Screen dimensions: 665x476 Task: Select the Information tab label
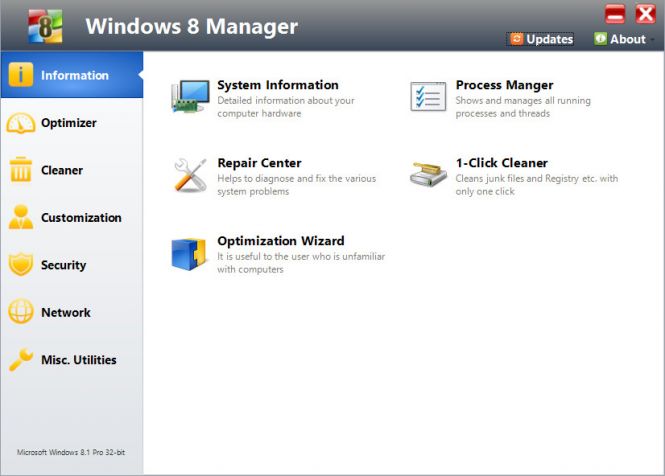tap(75, 76)
